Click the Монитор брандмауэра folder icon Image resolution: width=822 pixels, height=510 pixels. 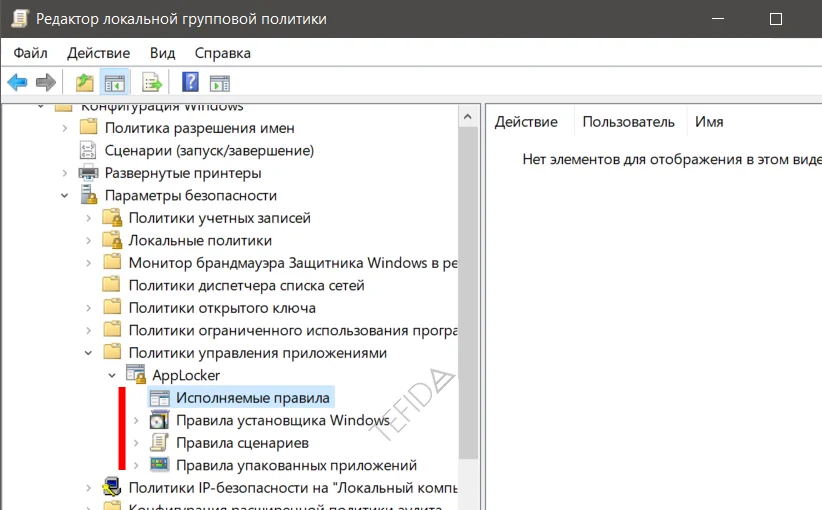pos(112,262)
